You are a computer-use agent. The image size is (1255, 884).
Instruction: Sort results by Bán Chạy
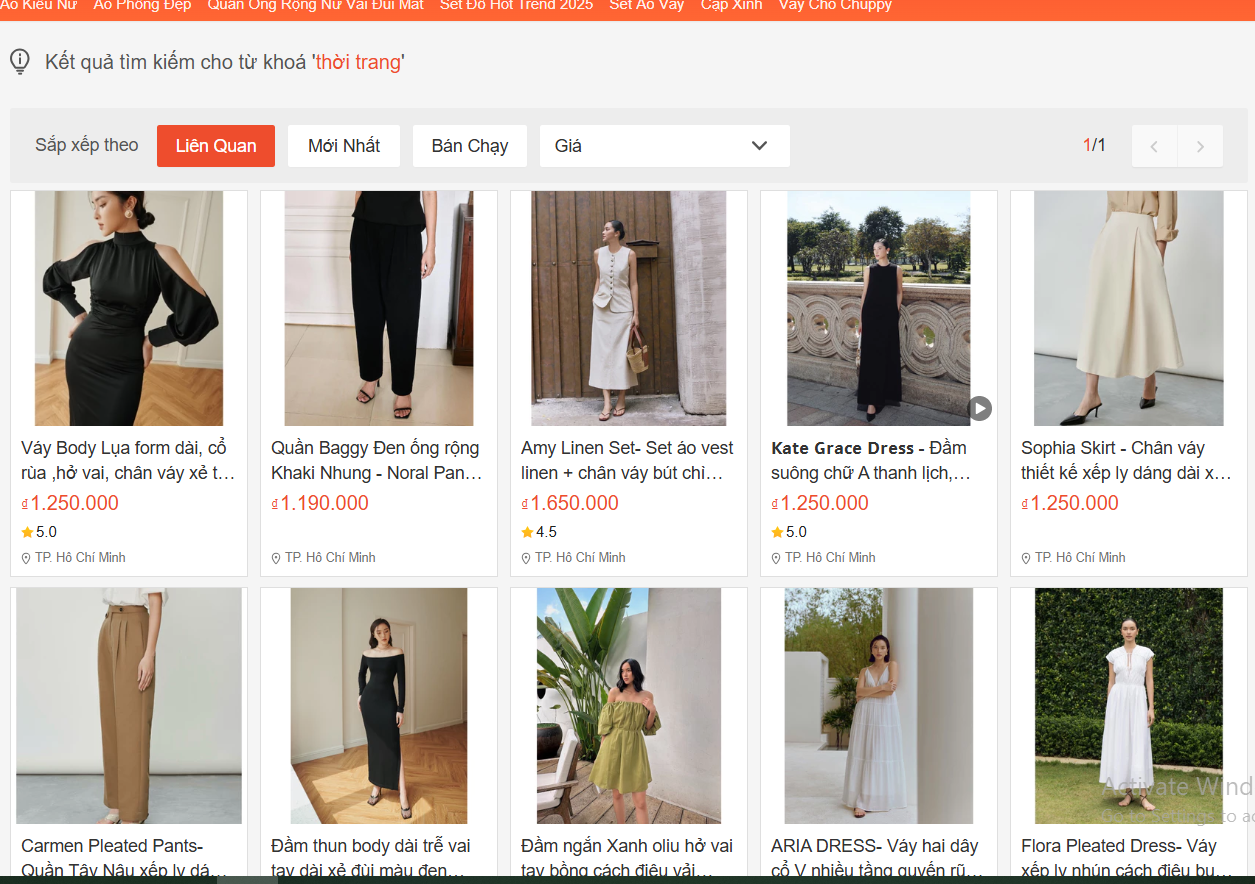pyautogui.click(x=469, y=146)
